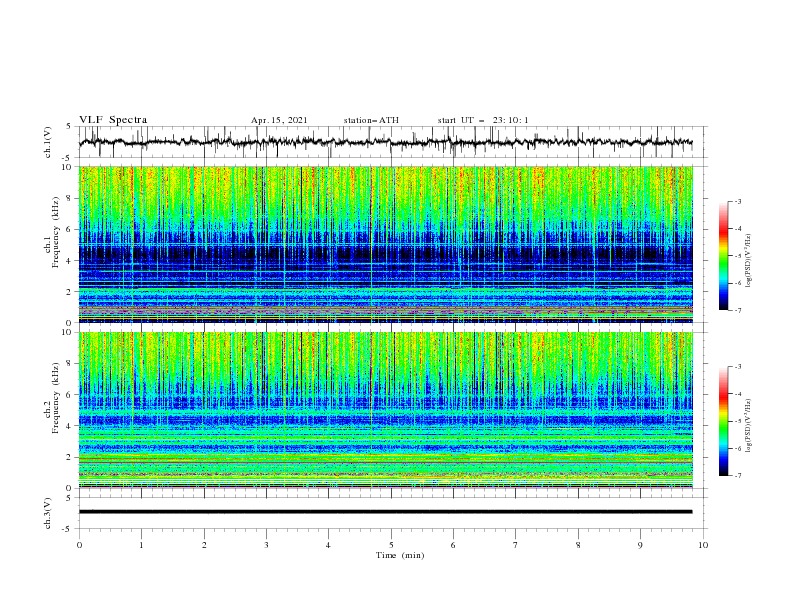The height and width of the screenshot is (612, 792).
Task: Click the time axis tick label "3"
Action: tap(266, 545)
